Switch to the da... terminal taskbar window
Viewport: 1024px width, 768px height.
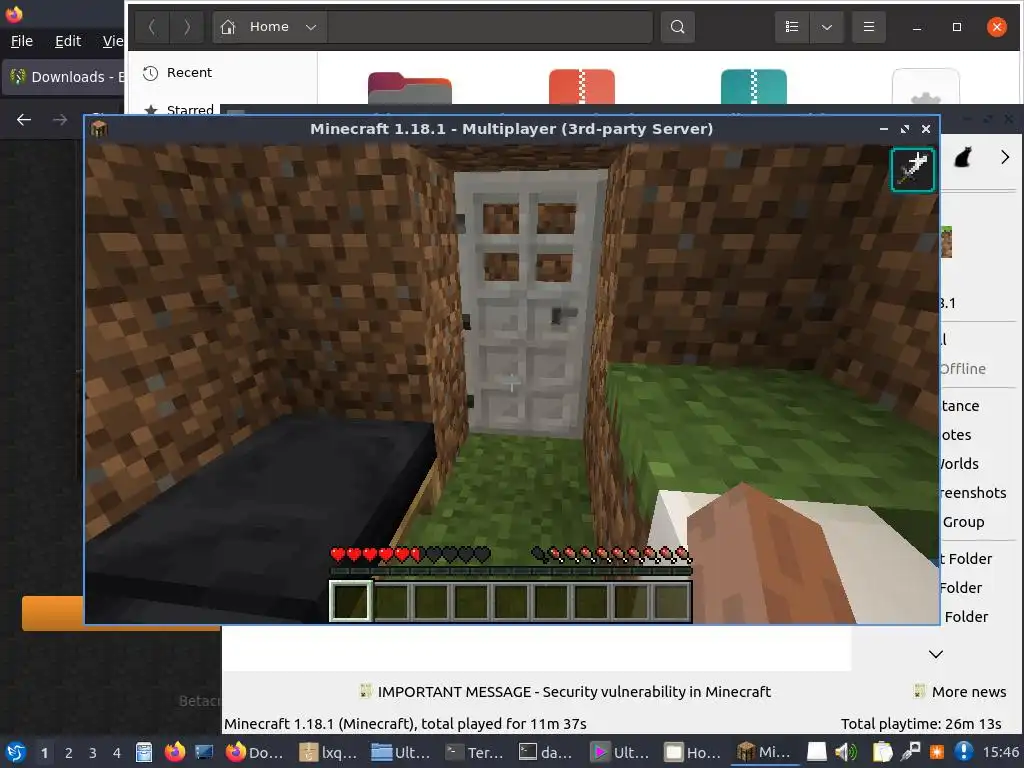tap(547, 752)
